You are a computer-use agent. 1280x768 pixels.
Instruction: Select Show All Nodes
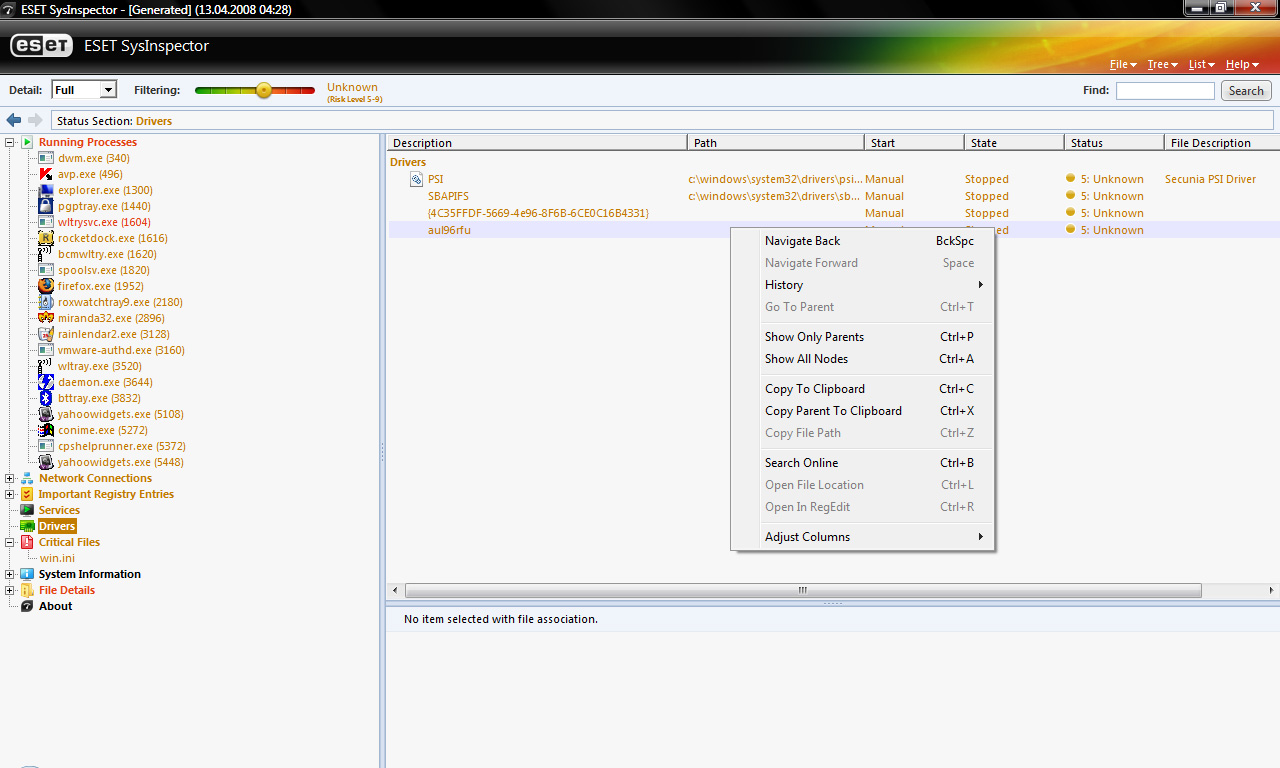click(863, 359)
